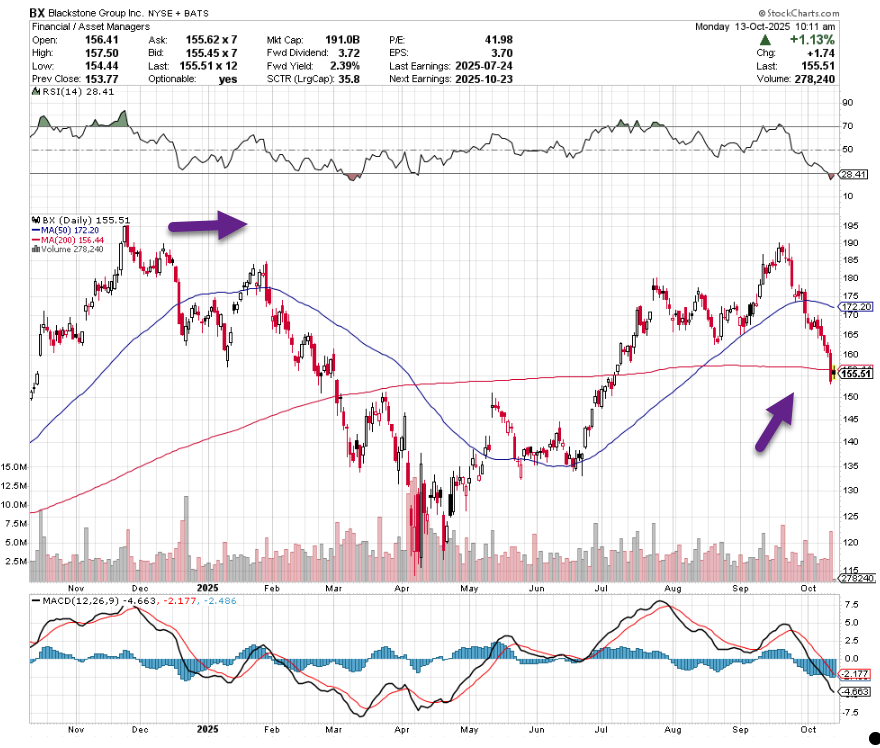Select the purple upward-diagonal arrow near October
The height and width of the screenshot is (748, 880).
click(775, 422)
